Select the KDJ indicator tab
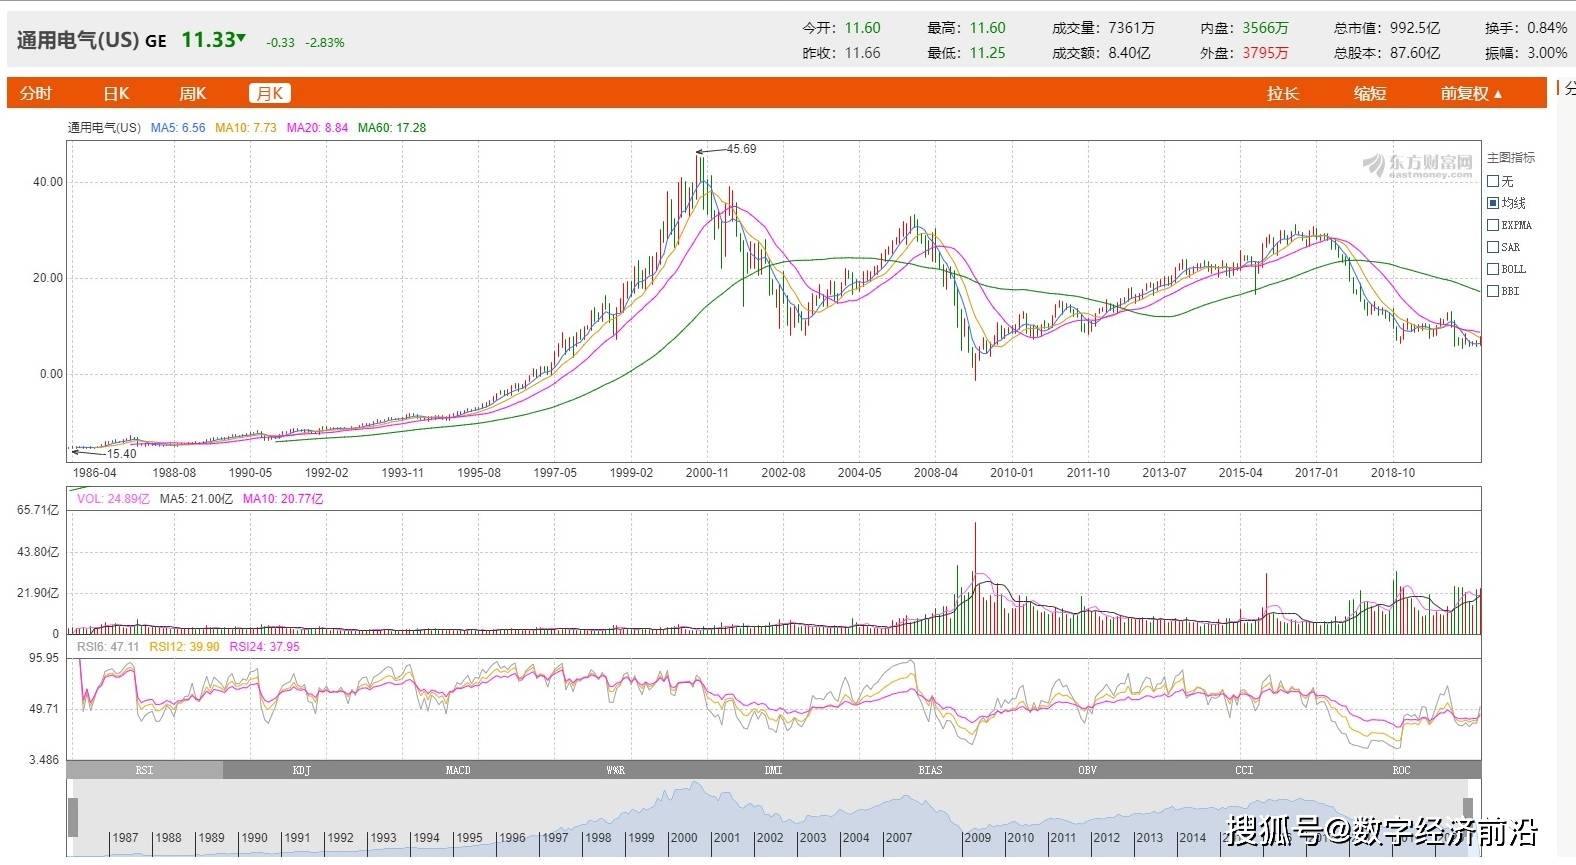Screen dimensions: 1576x865 coord(301,770)
